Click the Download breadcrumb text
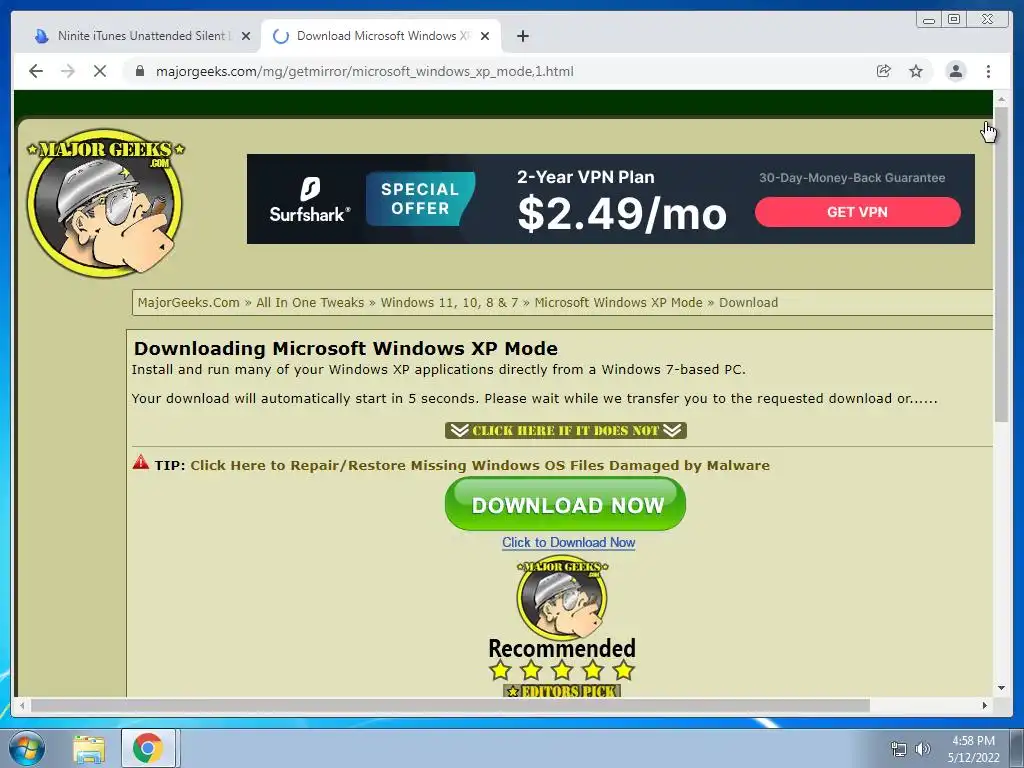Image resolution: width=1024 pixels, height=768 pixels. pyautogui.click(x=748, y=302)
